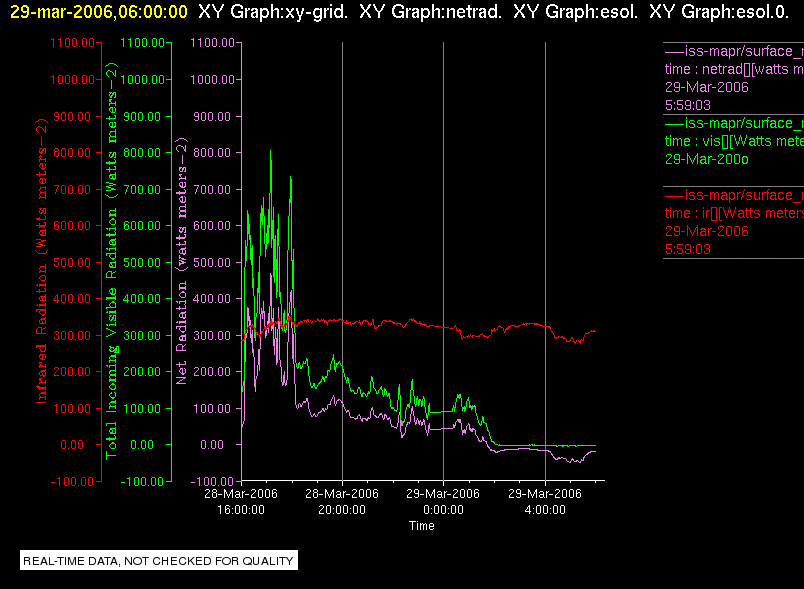
Task: Click the Net Radiation axis label
Action: point(182,260)
